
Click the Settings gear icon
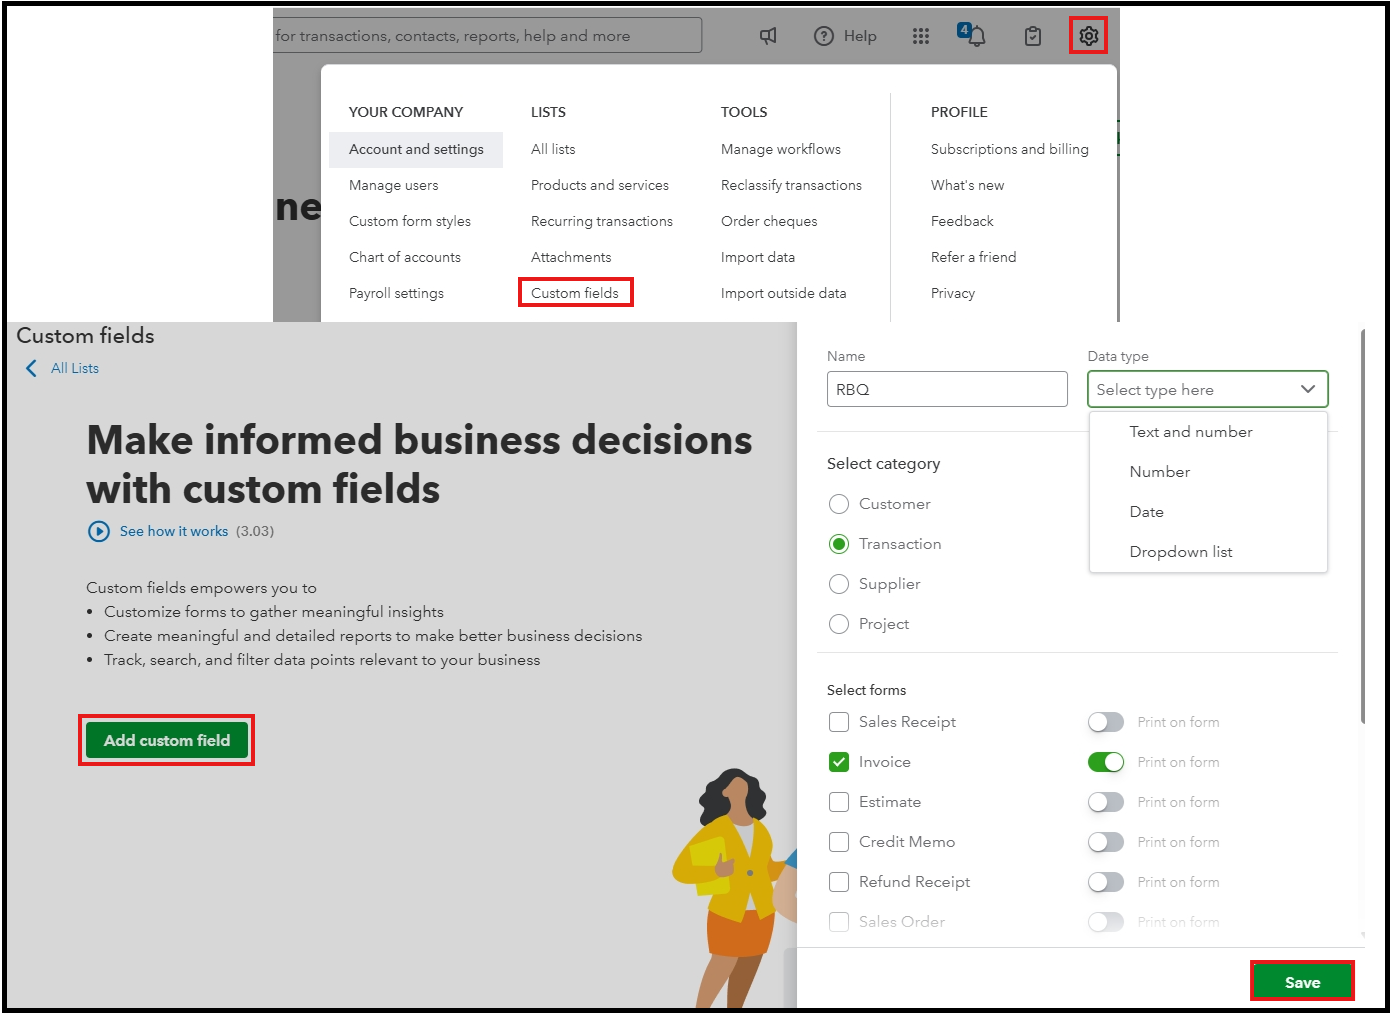(1088, 36)
